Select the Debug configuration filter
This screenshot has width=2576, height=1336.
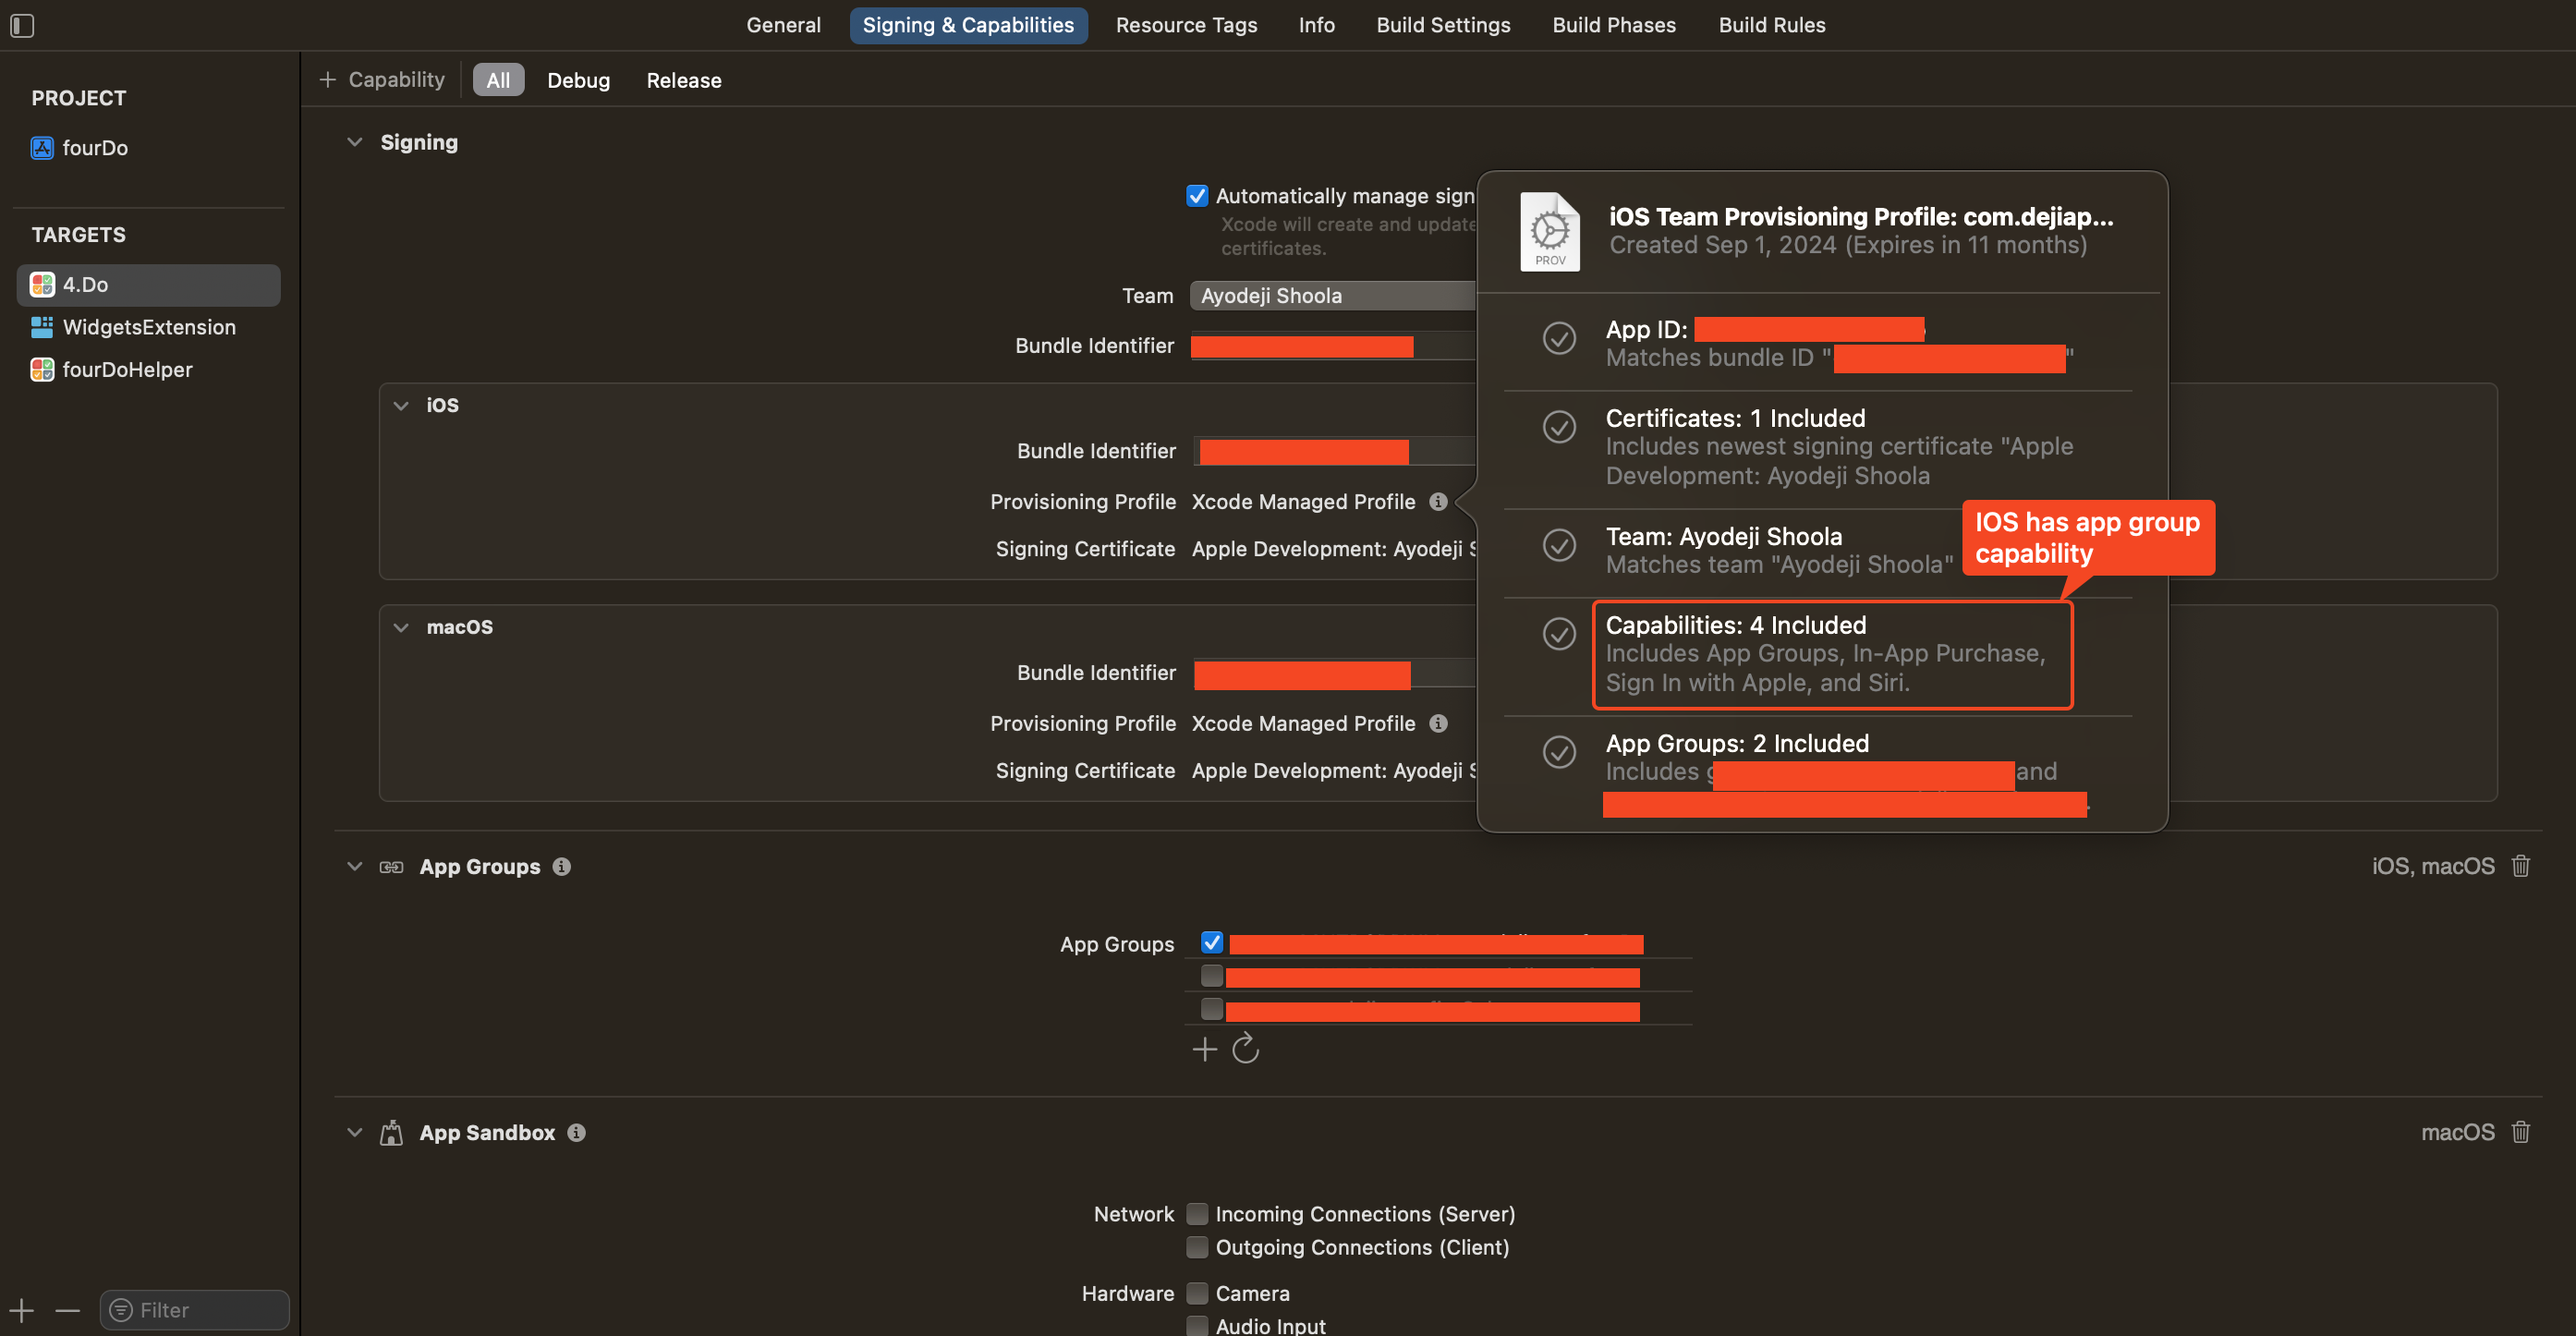click(578, 80)
